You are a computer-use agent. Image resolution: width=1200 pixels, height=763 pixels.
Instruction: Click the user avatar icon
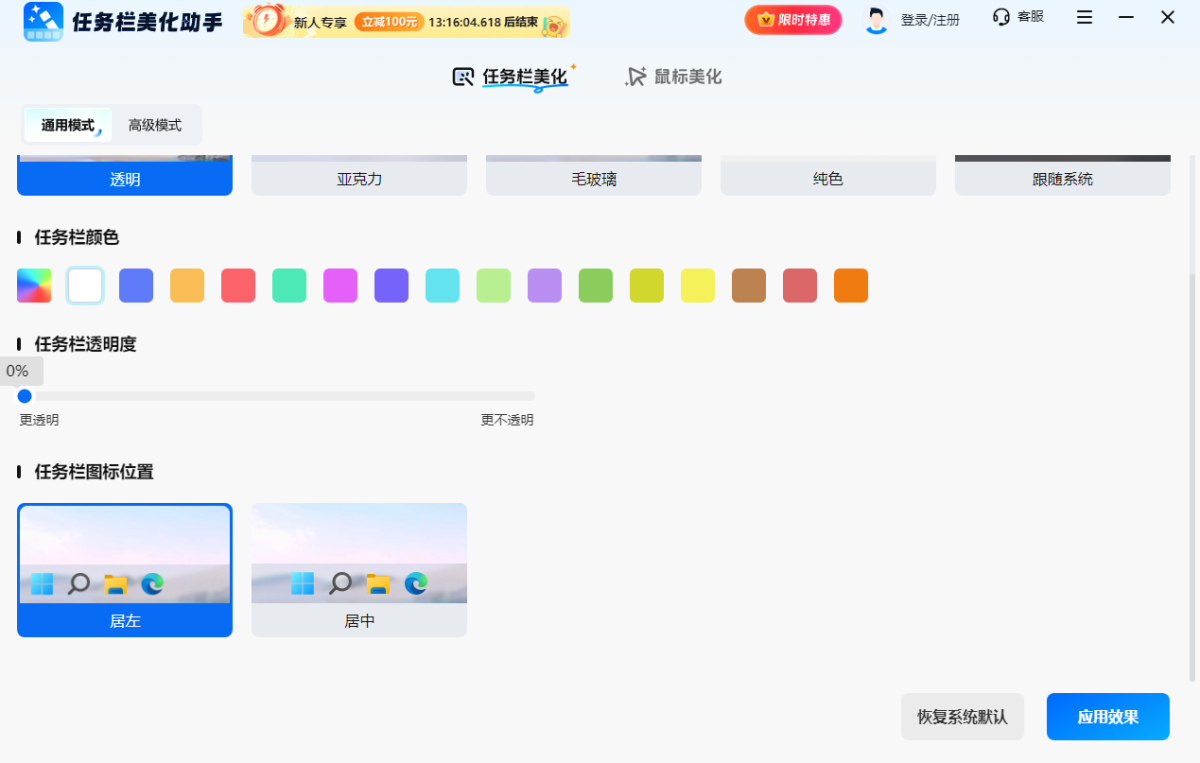point(874,19)
